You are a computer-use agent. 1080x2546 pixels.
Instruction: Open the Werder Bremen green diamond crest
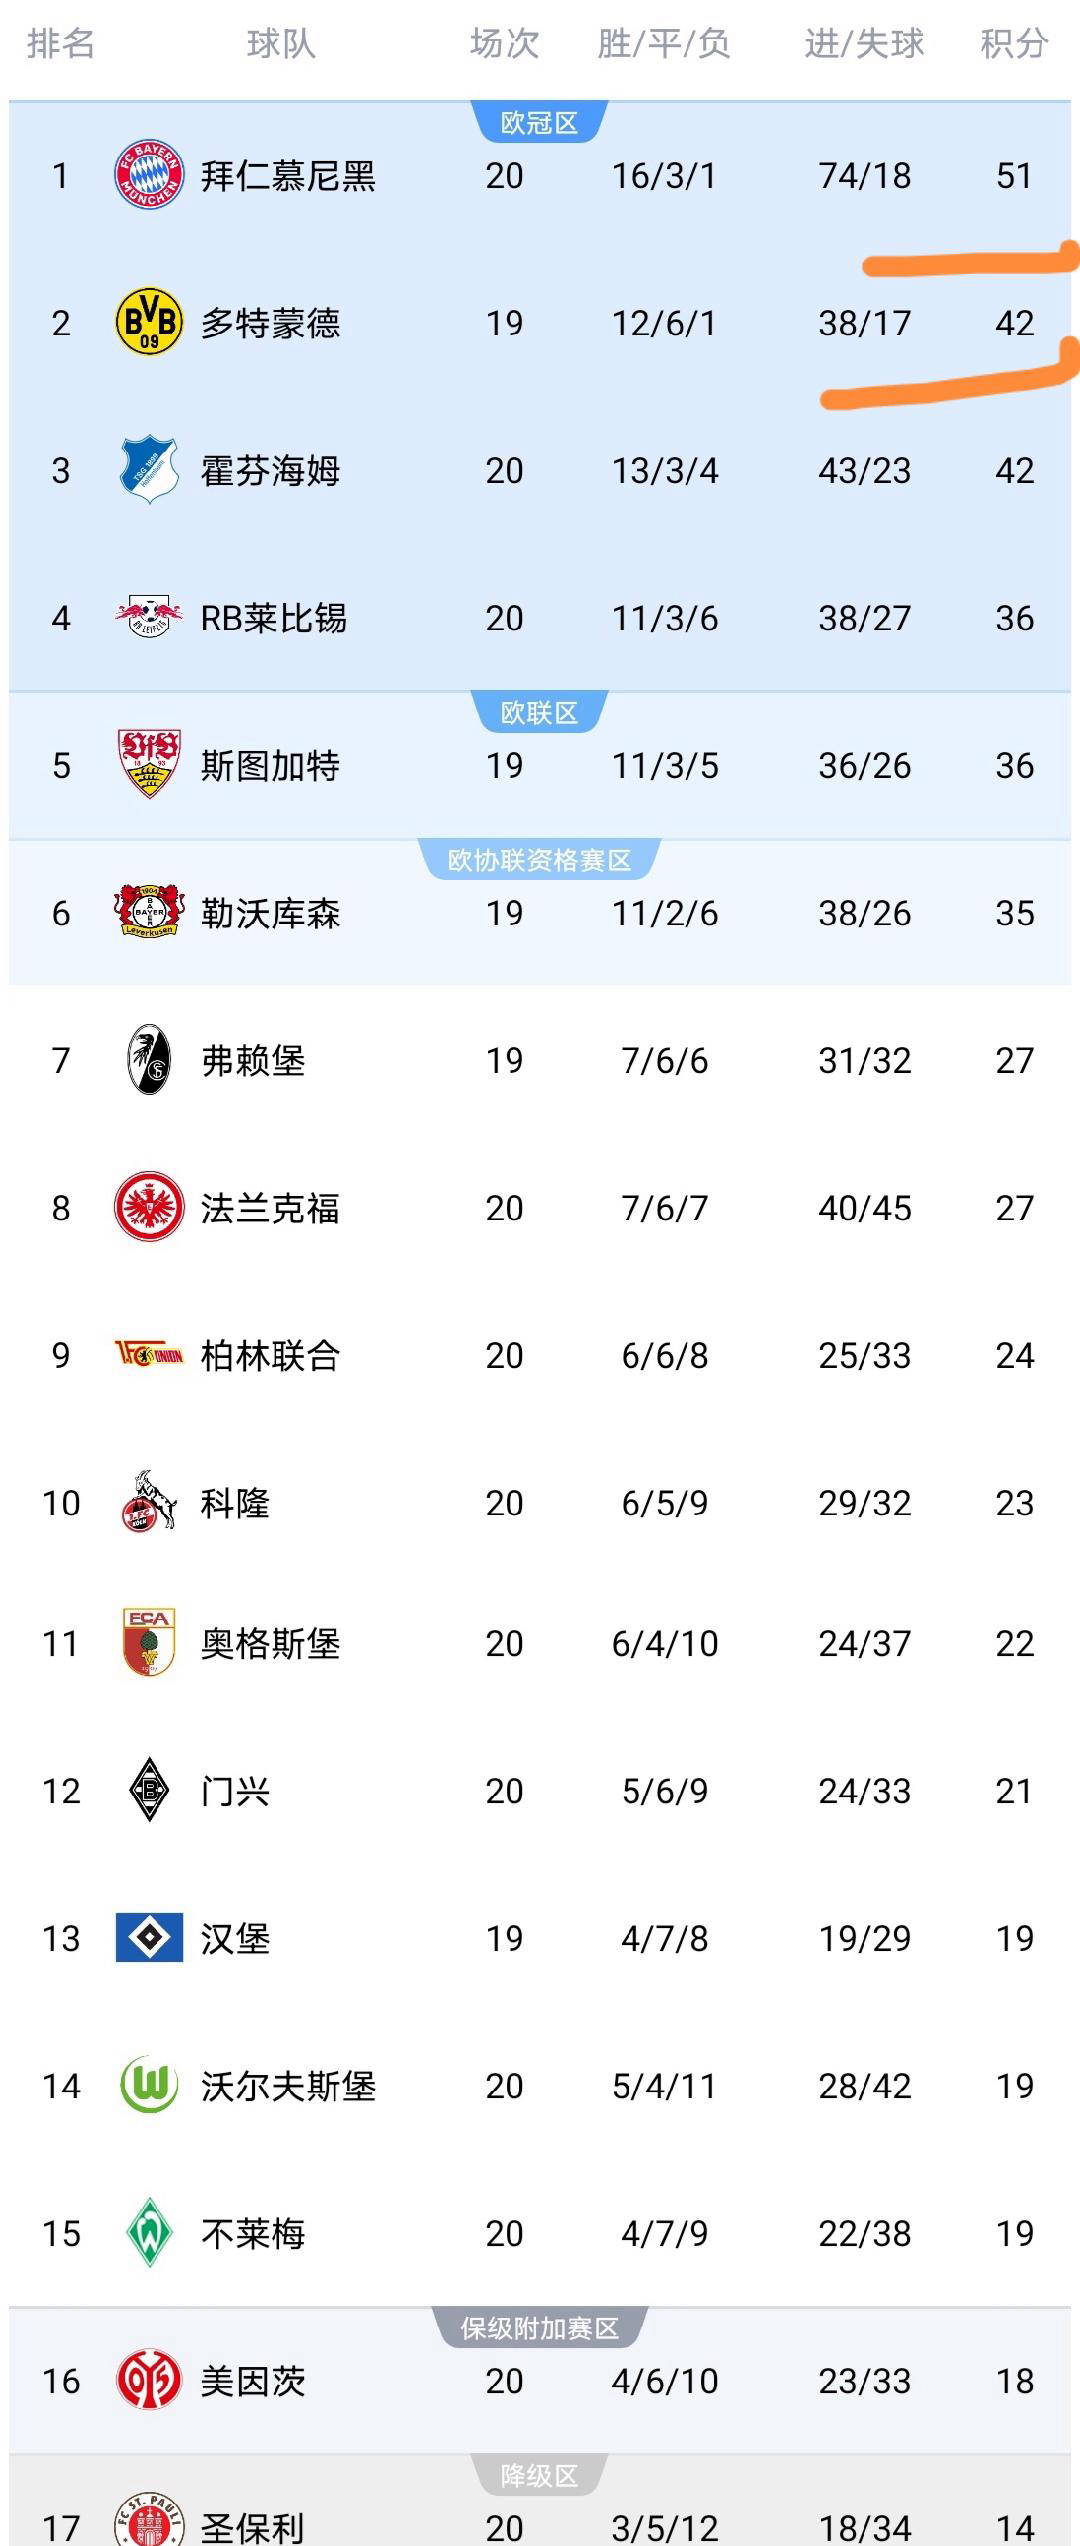[x=149, y=2232]
